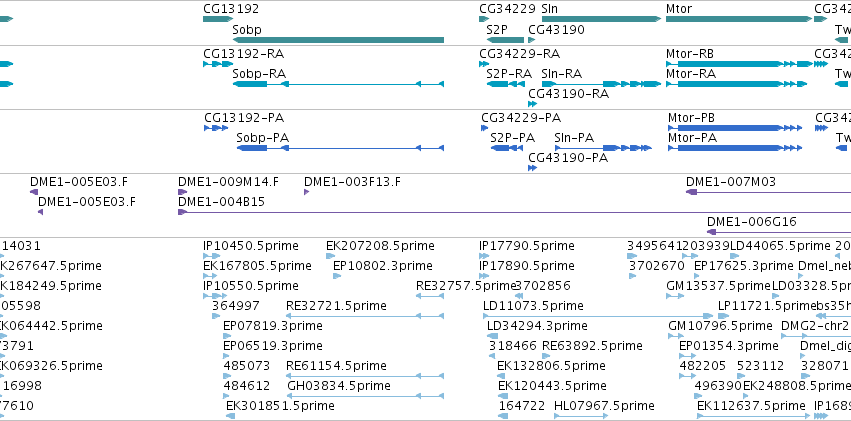
Task: Click the 364997 text label
Action: [236, 305]
